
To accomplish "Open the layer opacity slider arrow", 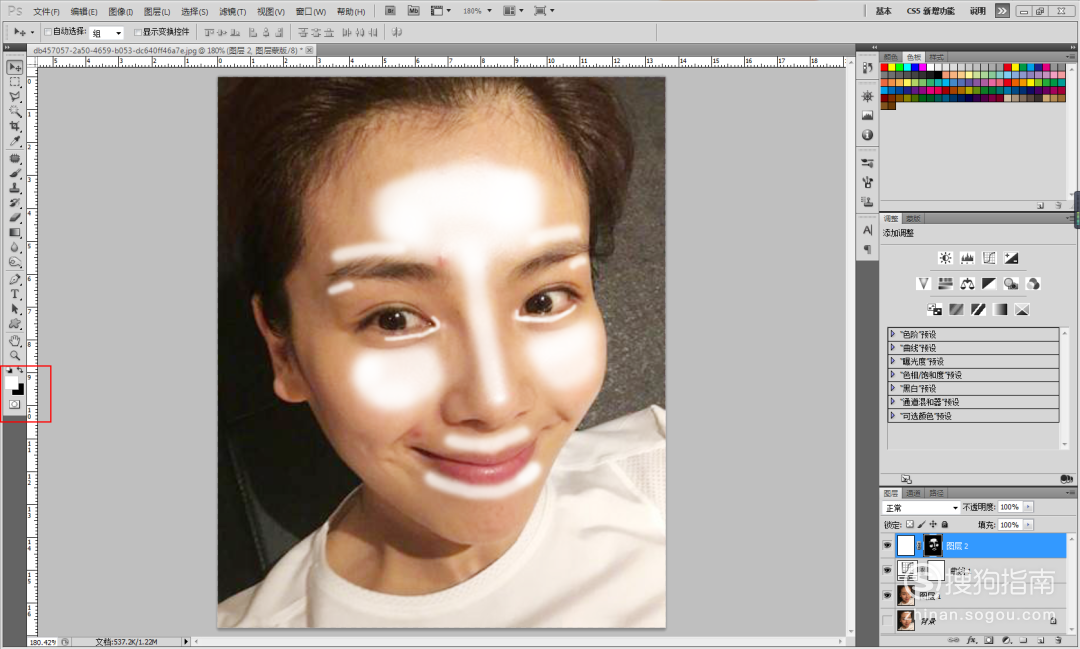I will pos(1028,508).
